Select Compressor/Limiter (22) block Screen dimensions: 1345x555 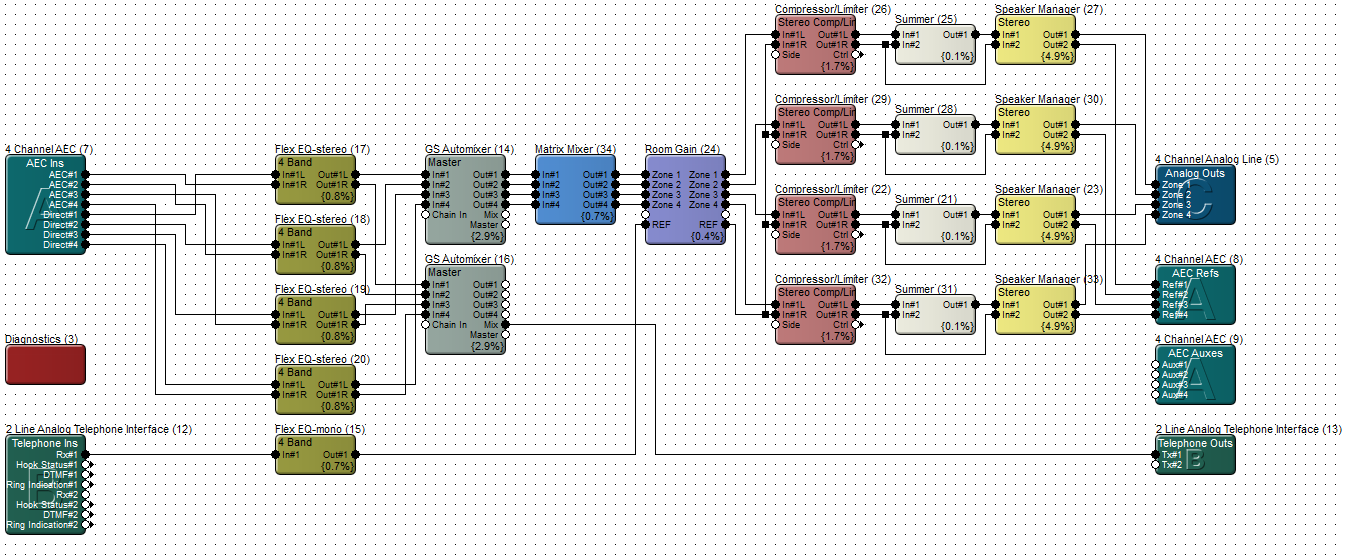click(815, 224)
